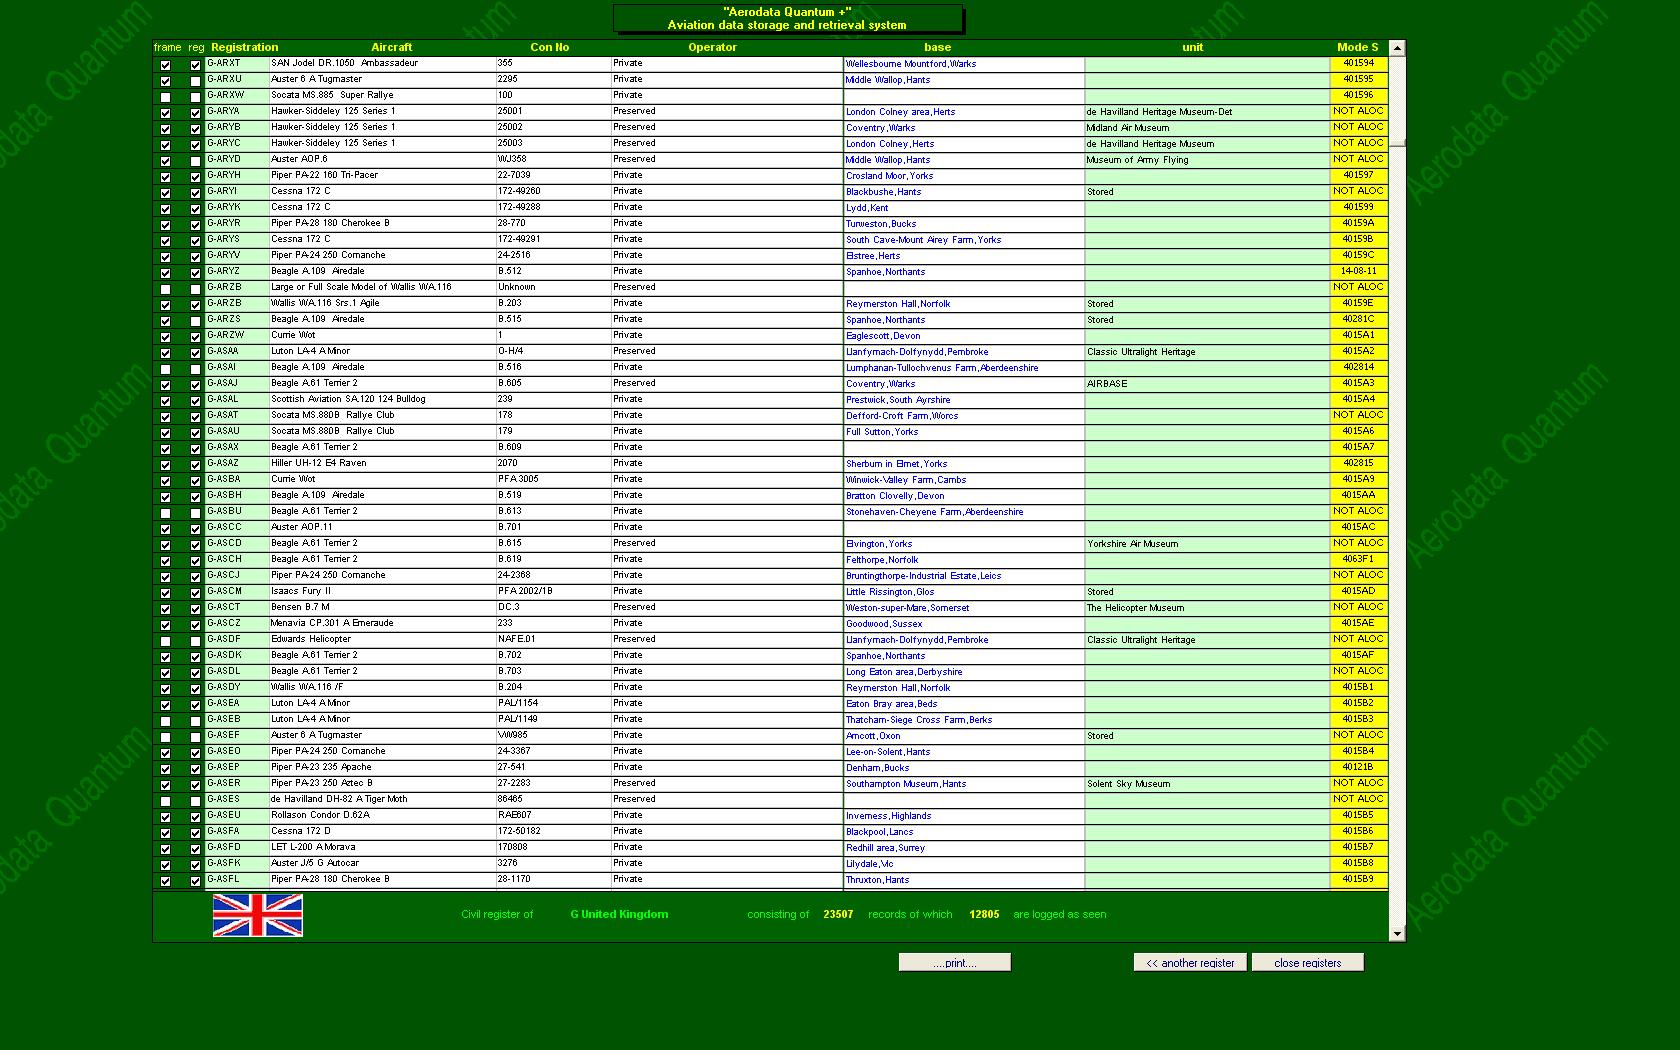This screenshot has width=1680, height=1050.
Task: Select Con No cell PFA 3005
Action: [553, 479]
